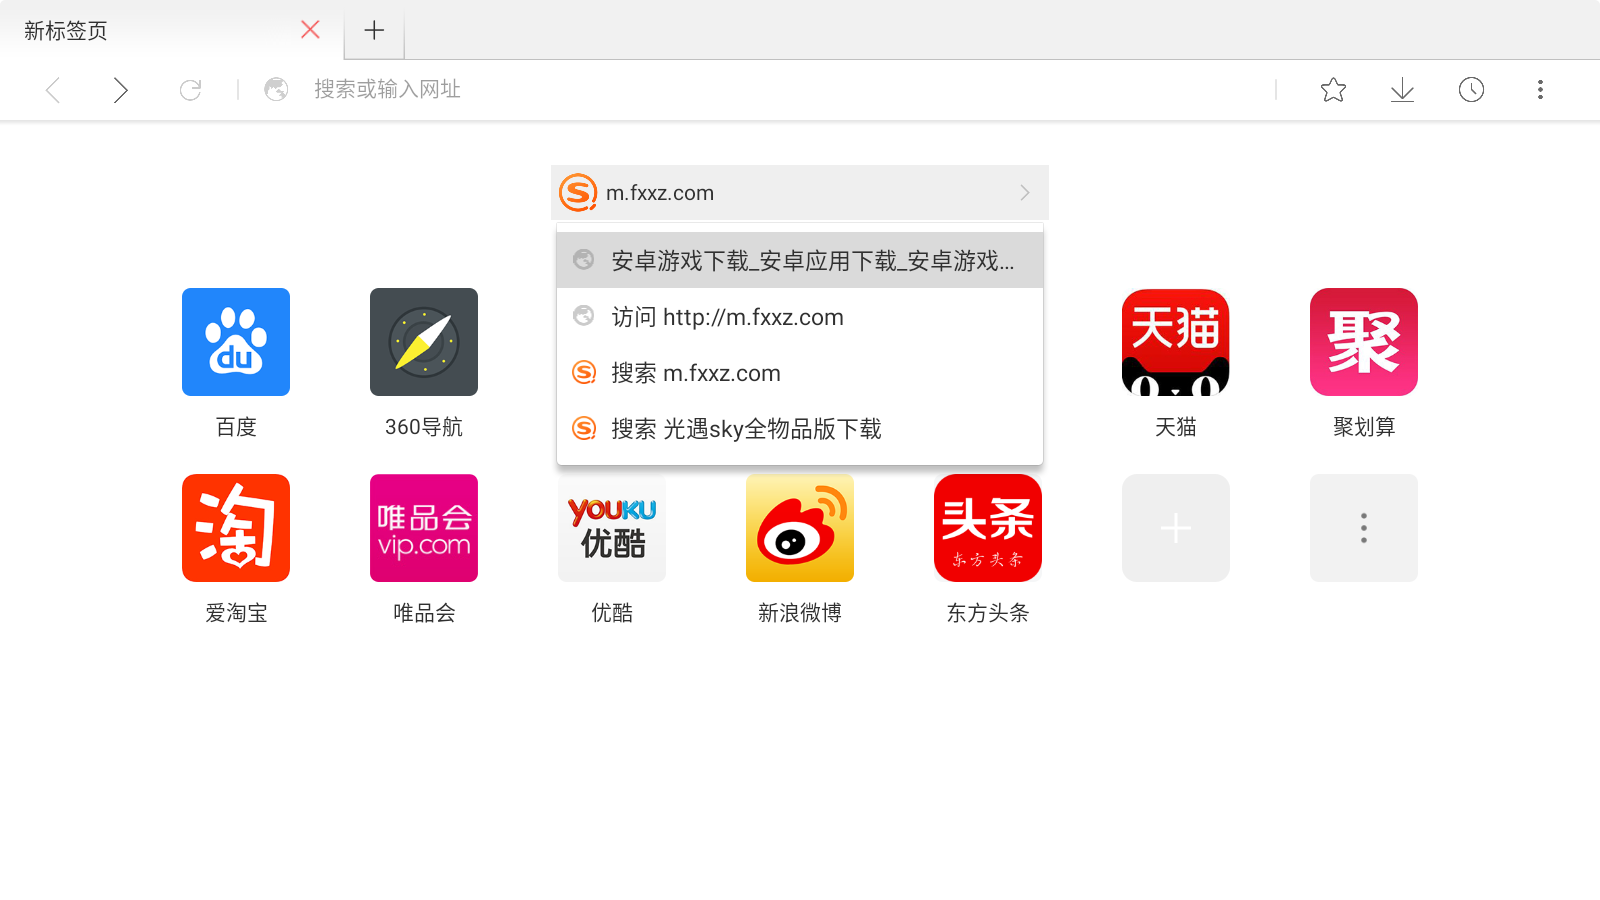Image resolution: width=1600 pixels, height=900 pixels.
Task: Add a shortcut with the plus tile
Action: pos(1176,528)
